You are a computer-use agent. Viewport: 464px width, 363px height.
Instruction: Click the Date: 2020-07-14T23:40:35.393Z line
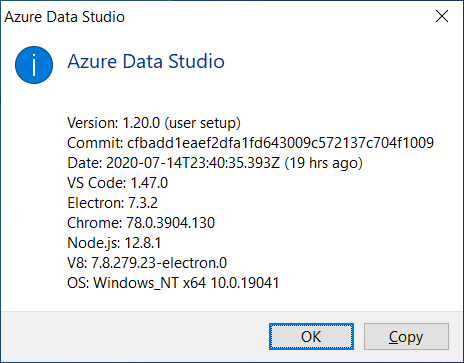(x=215, y=163)
